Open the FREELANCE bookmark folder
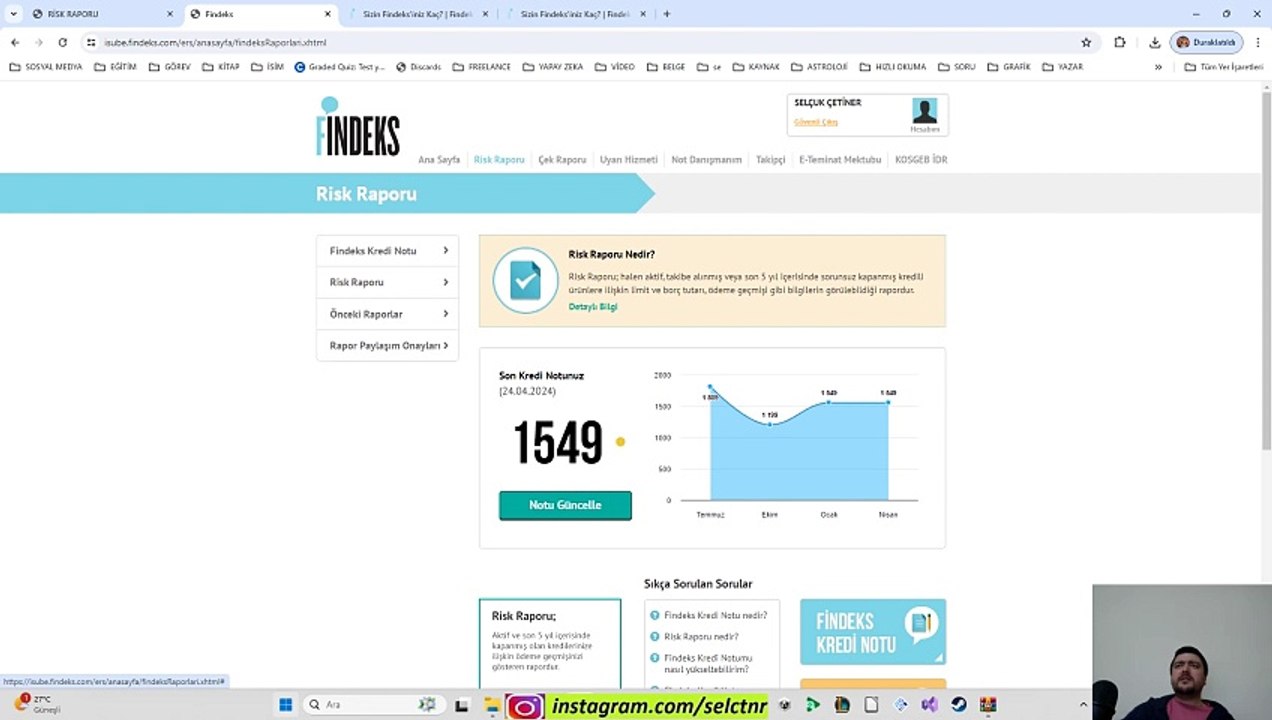The image size is (1272, 720). [x=482, y=67]
